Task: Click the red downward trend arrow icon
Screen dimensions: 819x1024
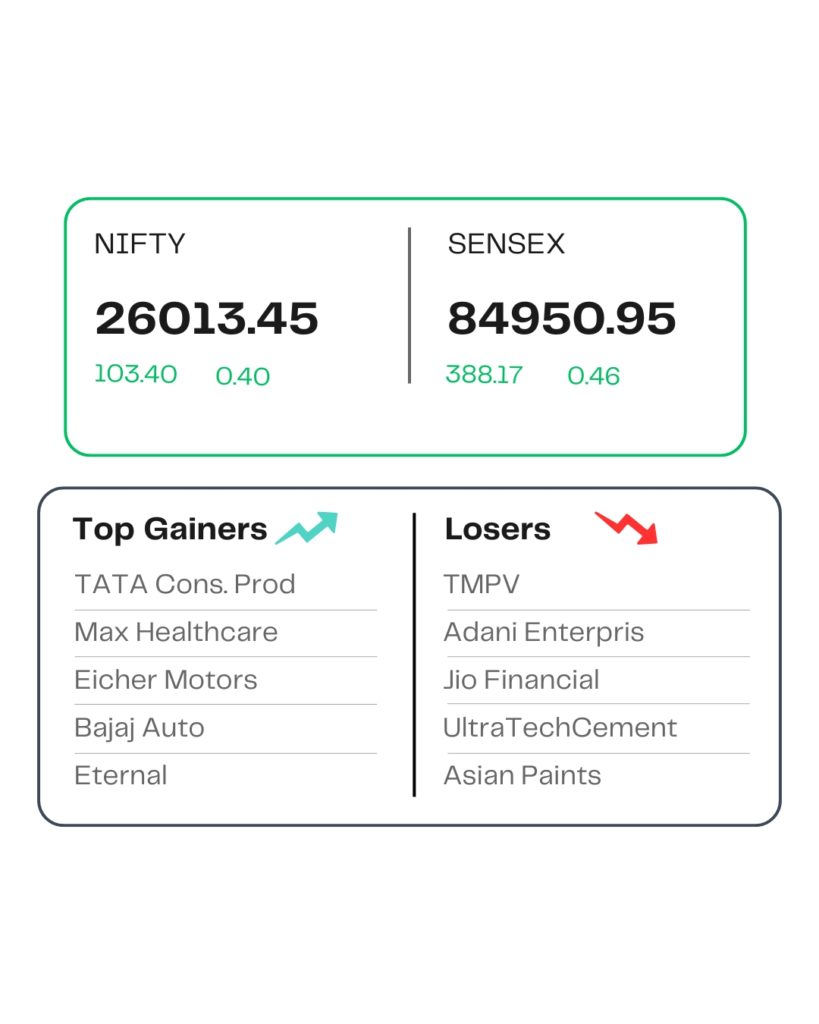Action: [627, 527]
